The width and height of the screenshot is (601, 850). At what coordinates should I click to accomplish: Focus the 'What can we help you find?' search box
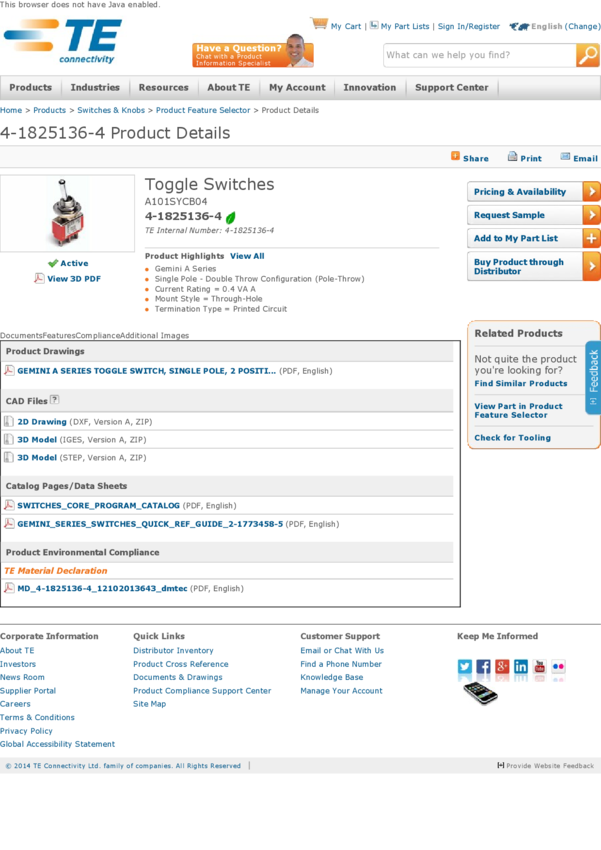[x=478, y=55]
